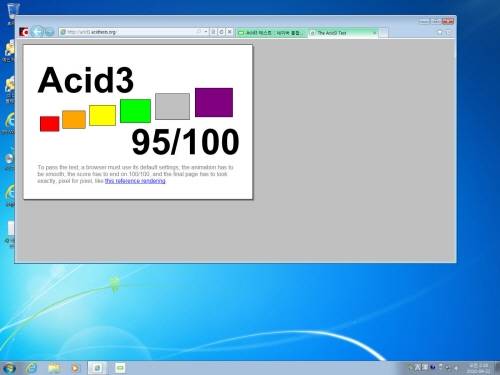
Task: Open the this reference rendering link
Action: pyautogui.click(x=135, y=181)
